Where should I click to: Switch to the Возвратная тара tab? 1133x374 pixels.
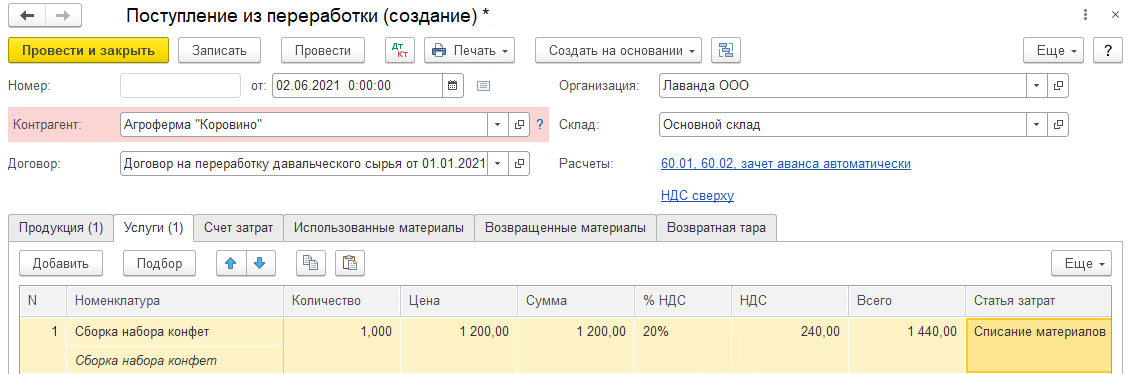pos(716,227)
